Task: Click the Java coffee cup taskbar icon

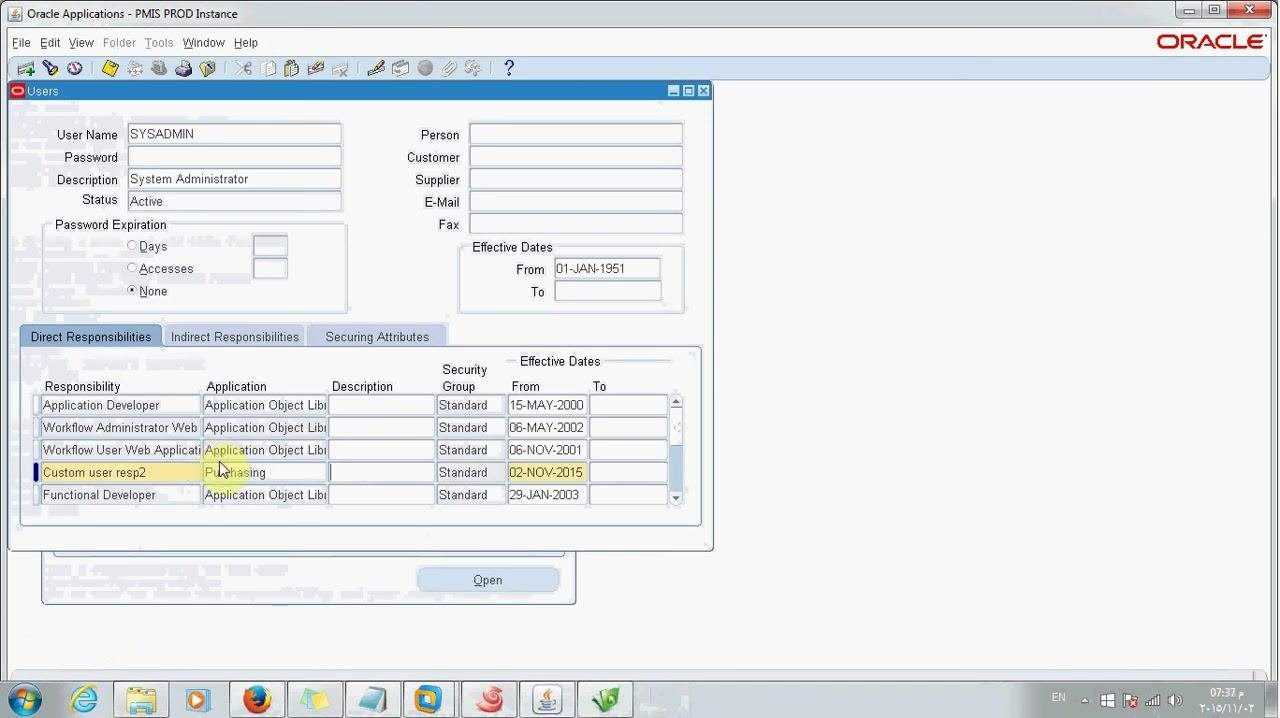Action: [x=547, y=699]
